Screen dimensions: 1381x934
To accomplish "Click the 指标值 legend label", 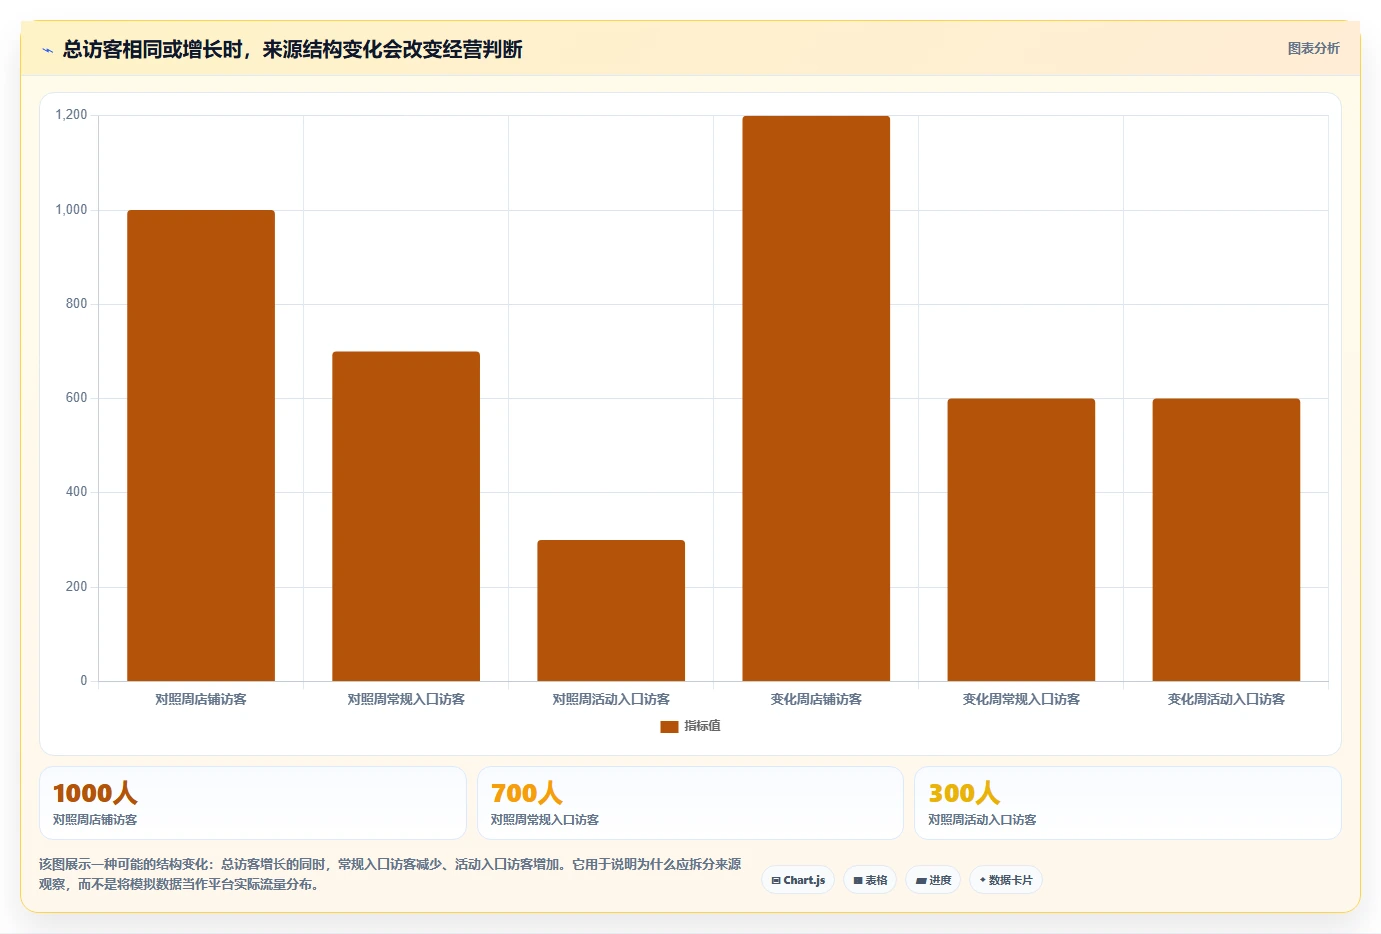I will pyautogui.click(x=702, y=726).
